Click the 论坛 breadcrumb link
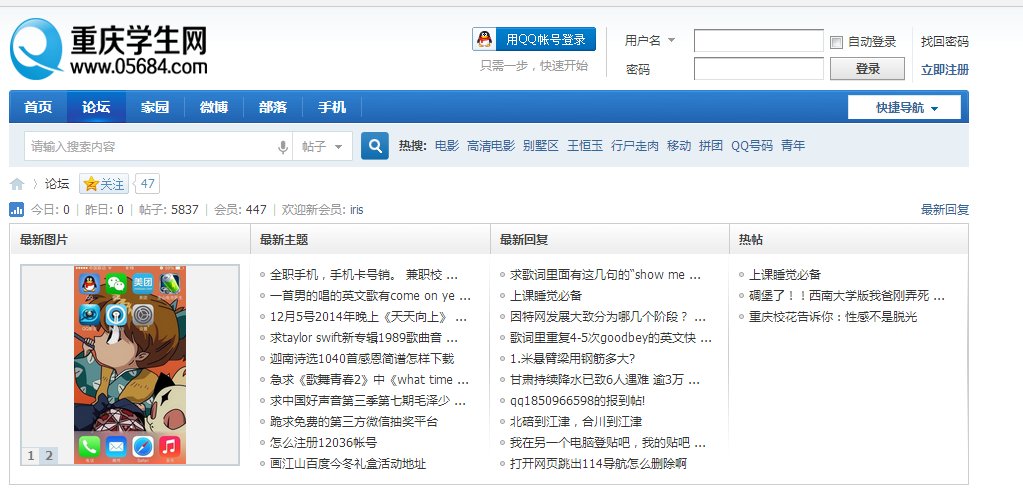Image resolution: width=1023 pixels, height=488 pixels. click(57, 184)
